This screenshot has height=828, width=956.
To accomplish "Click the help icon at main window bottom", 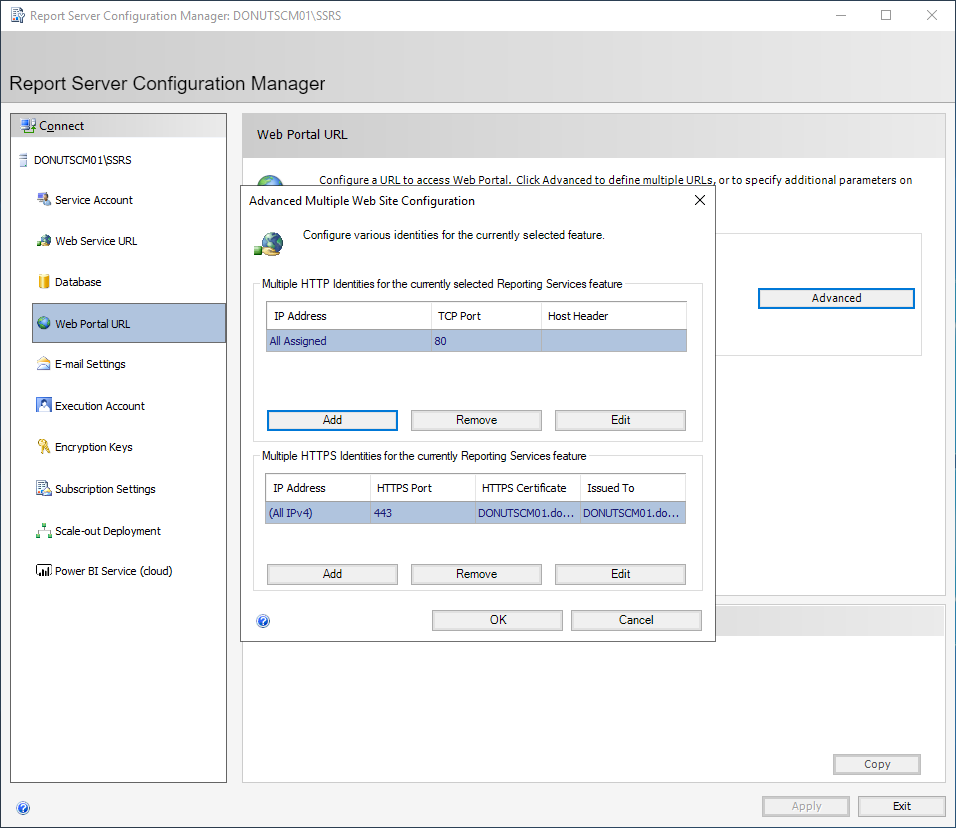I will tap(23, 808).
